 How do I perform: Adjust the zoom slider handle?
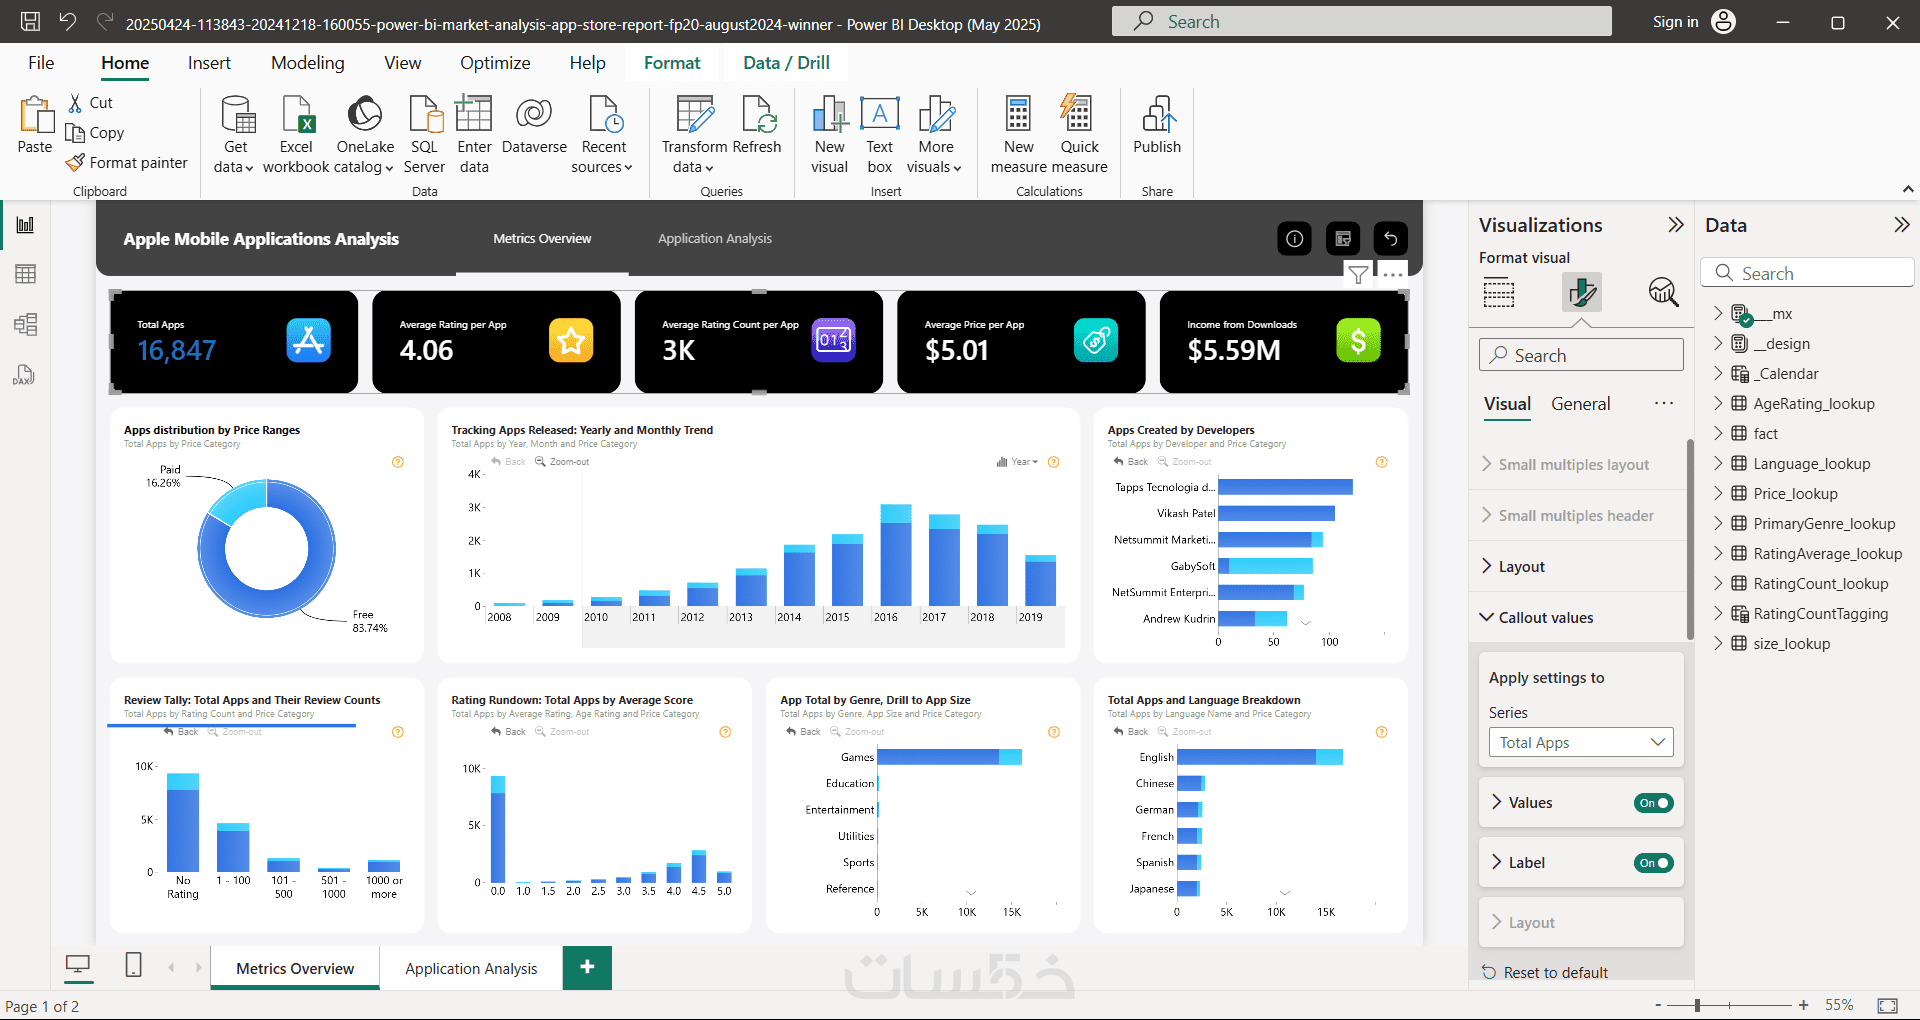click(x=1697, y=1005)
